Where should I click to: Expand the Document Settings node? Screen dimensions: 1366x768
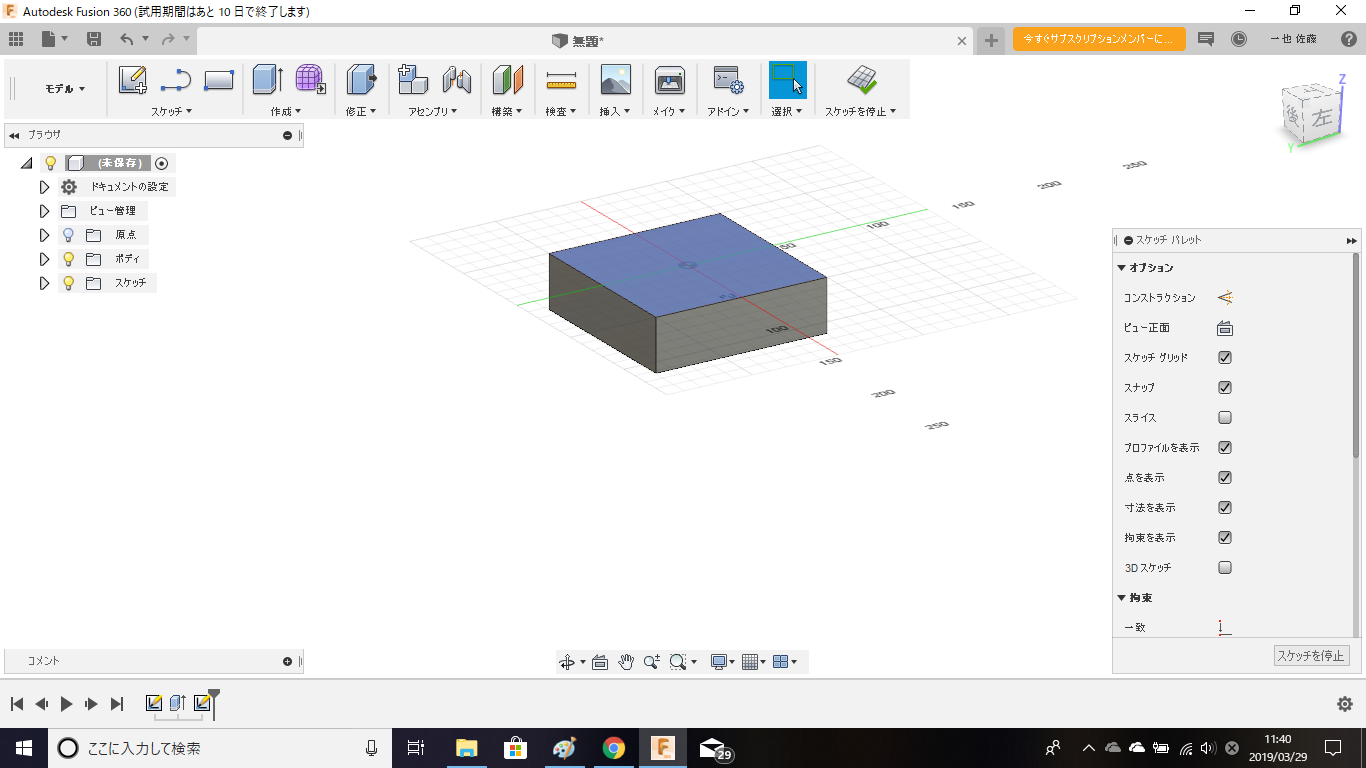coord(44,187)
